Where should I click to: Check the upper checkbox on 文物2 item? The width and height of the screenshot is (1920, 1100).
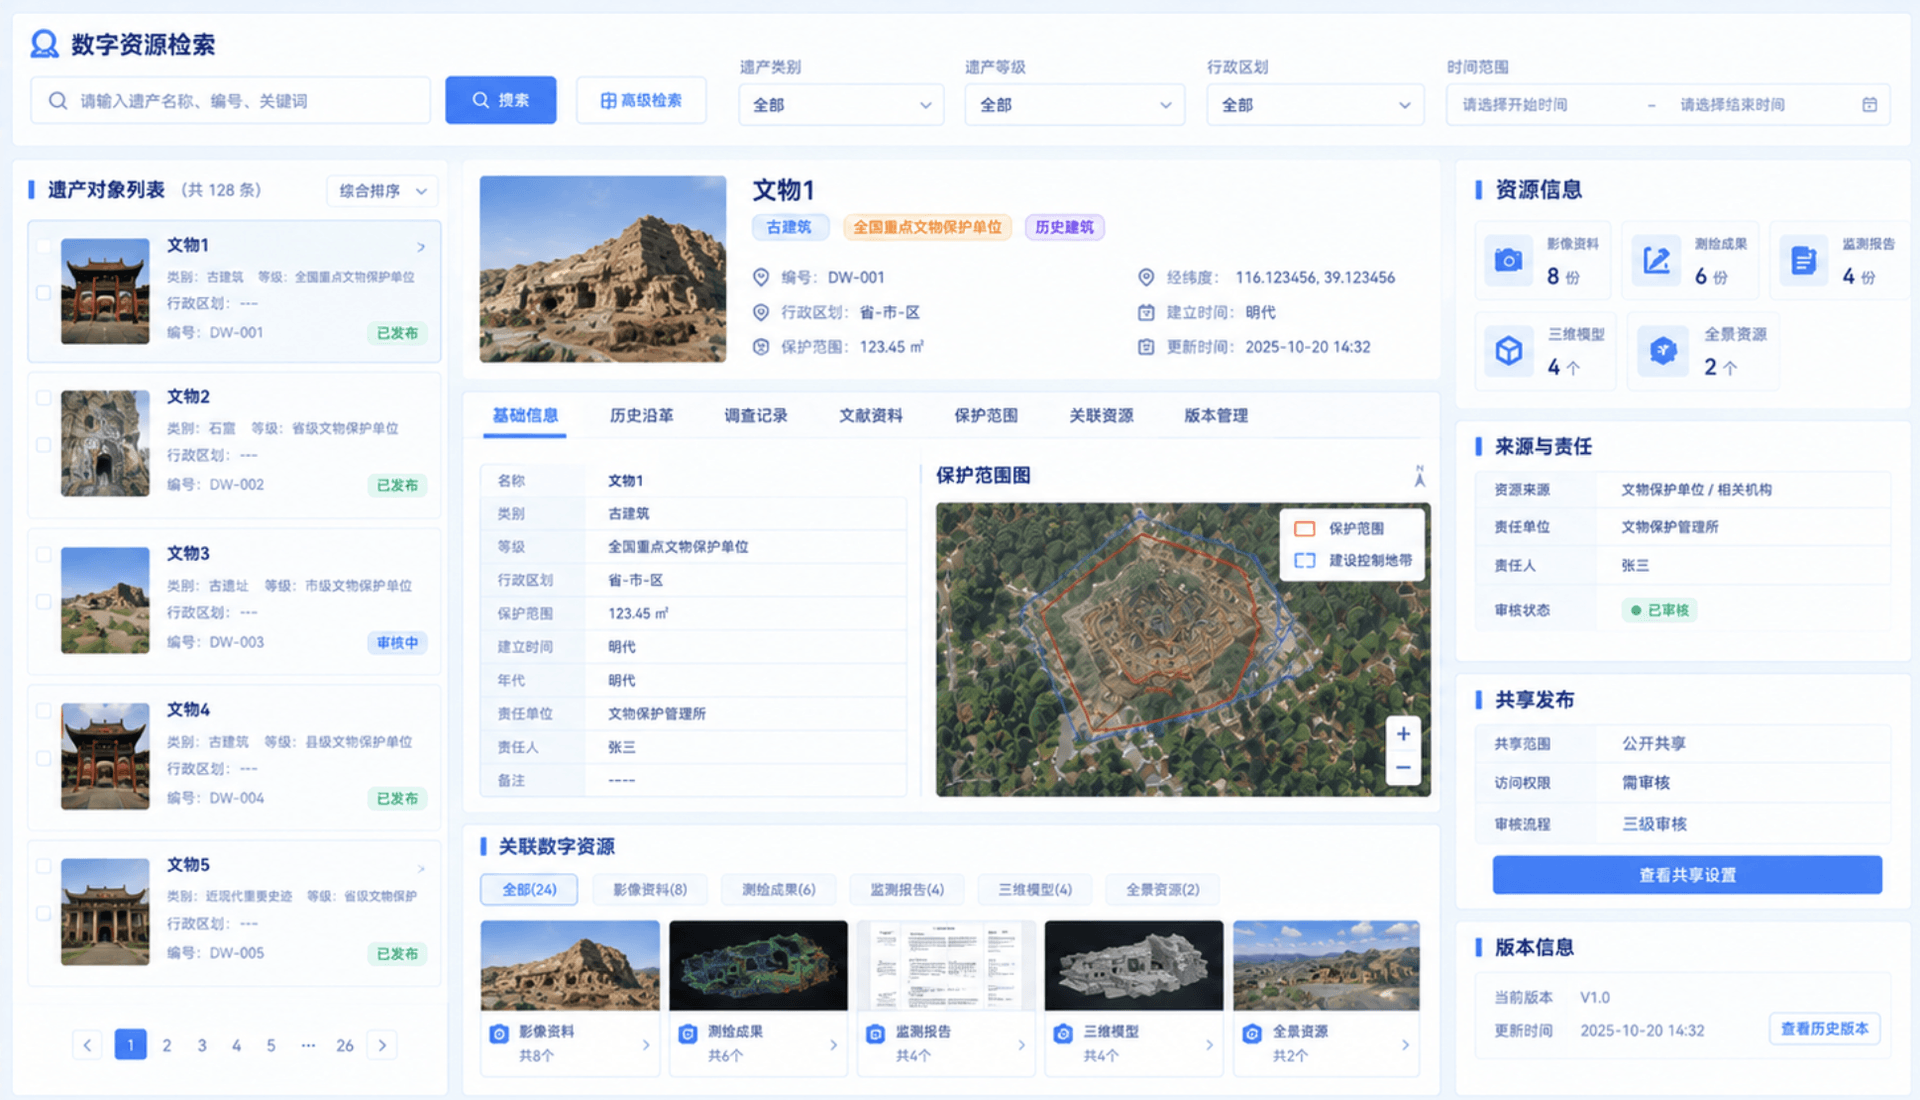[x=43, y=397]
